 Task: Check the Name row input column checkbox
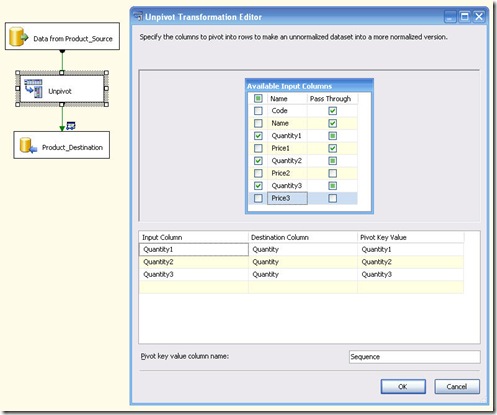[258, 123]
